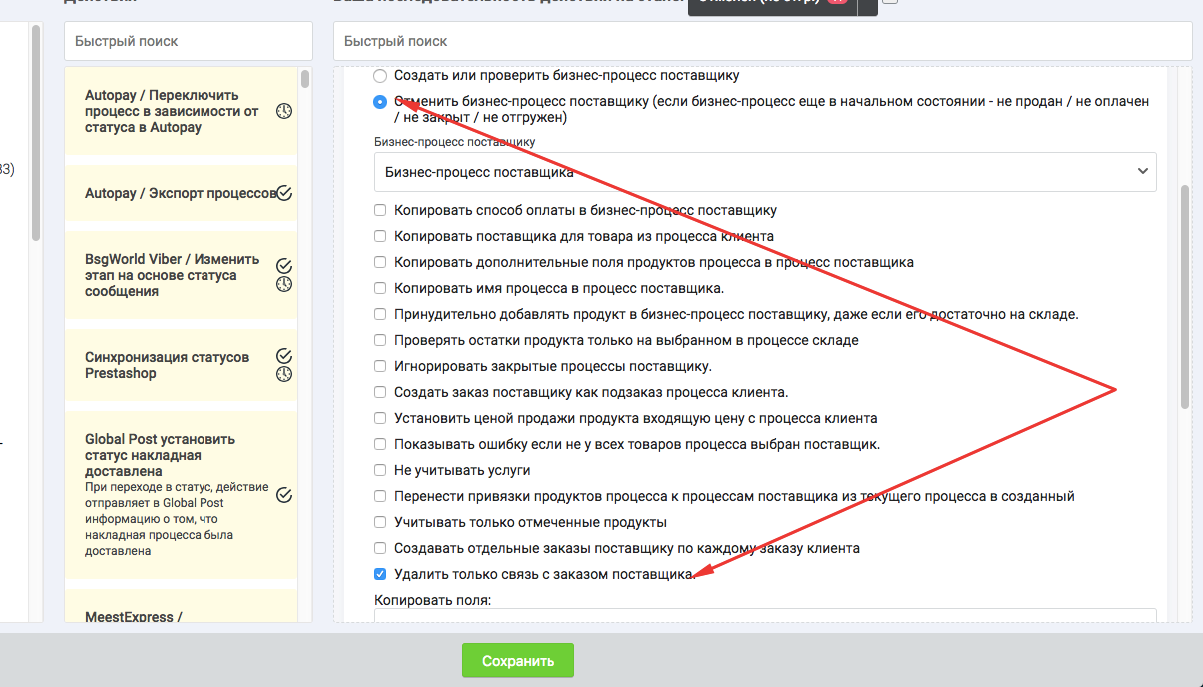Click clock icon on Синхронизация статусов Prestashop
This screenshot has width=1203, height=687.
(x=284, y=374)
